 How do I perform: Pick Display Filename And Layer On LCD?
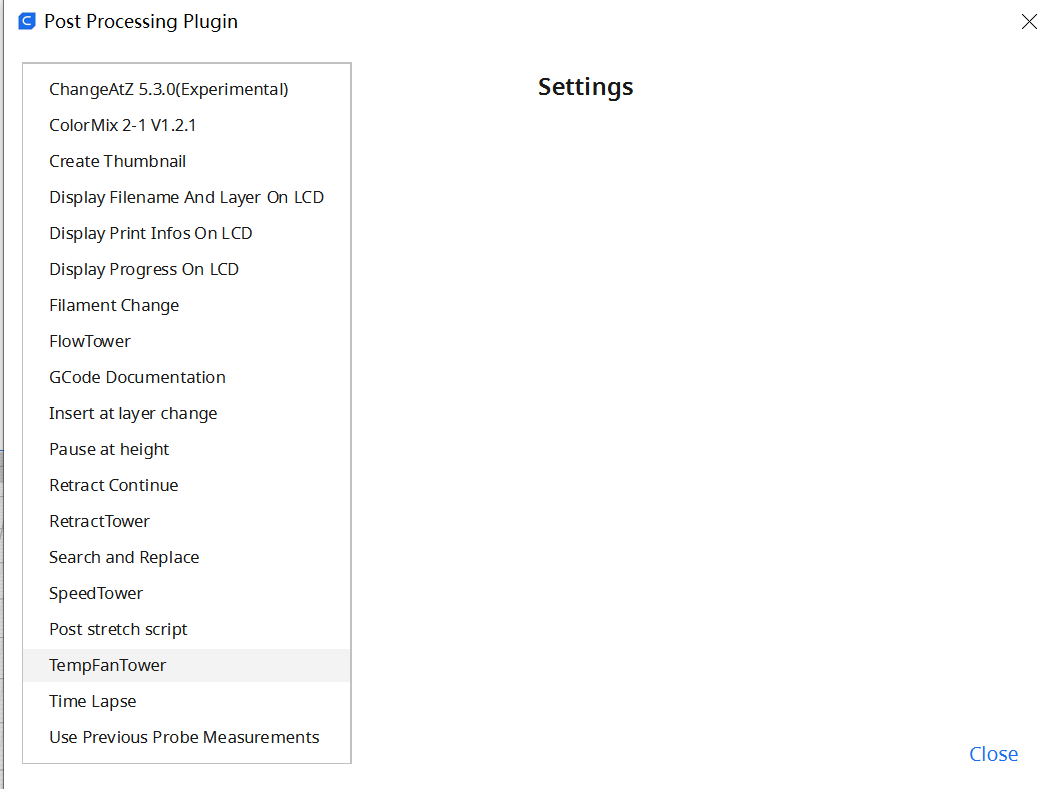tap(187, 197)
